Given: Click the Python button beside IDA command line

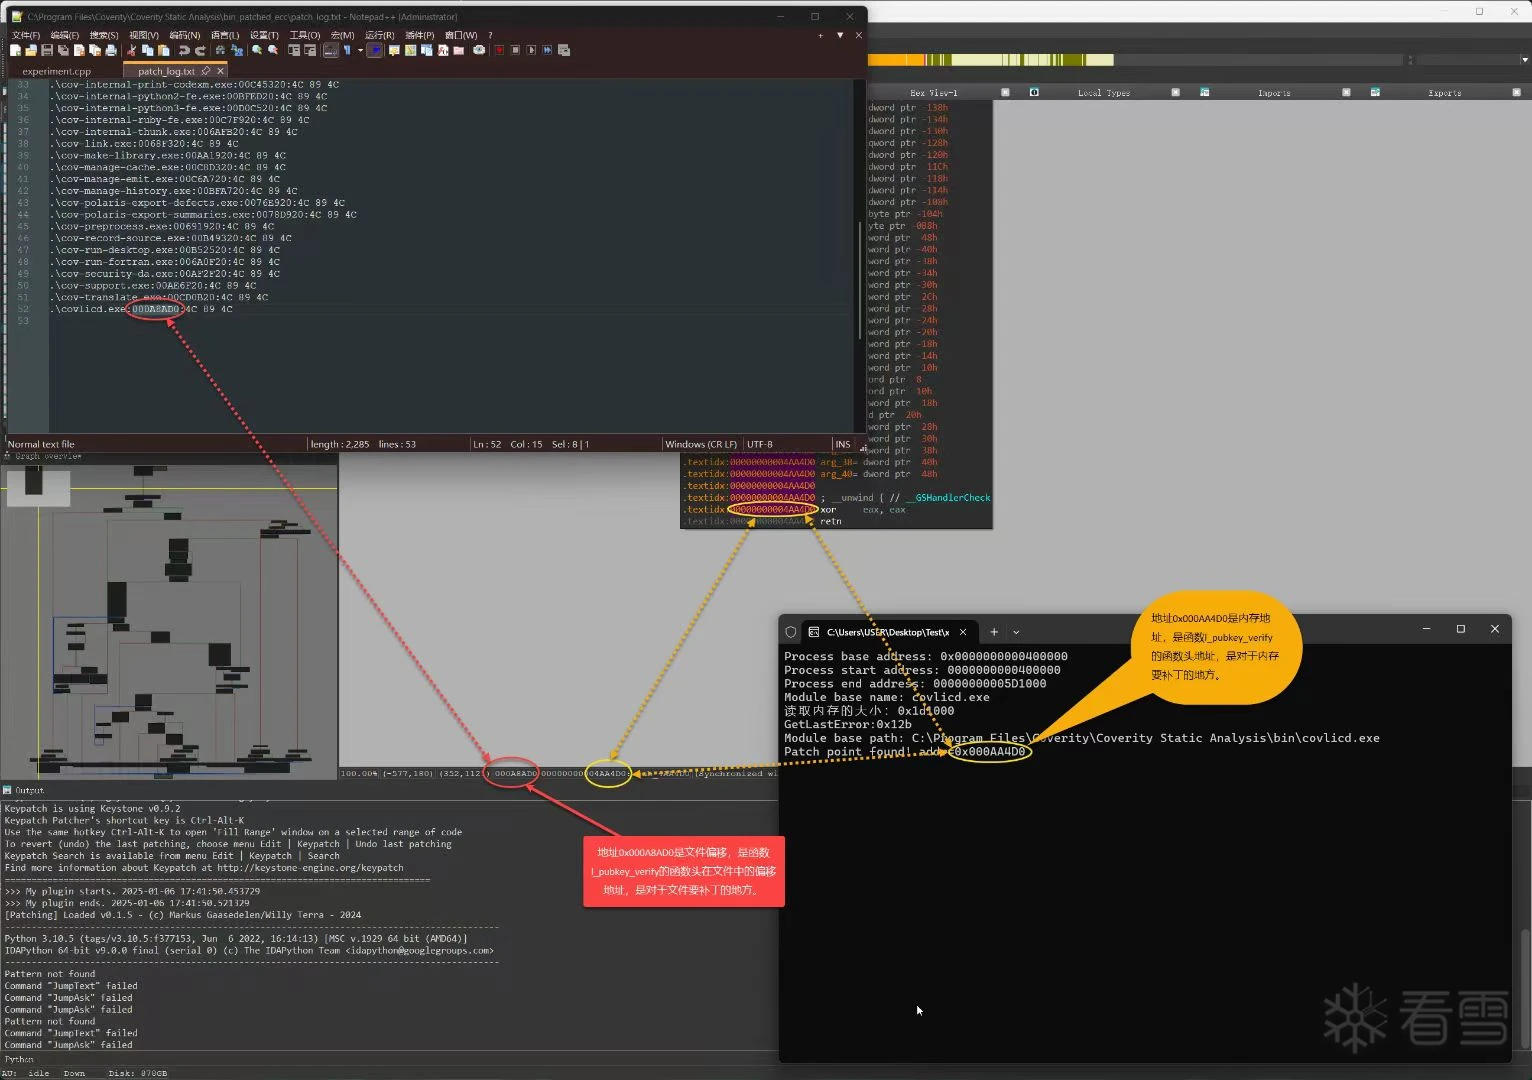Looking at the screenshot, I should [x=19, y=1059].
